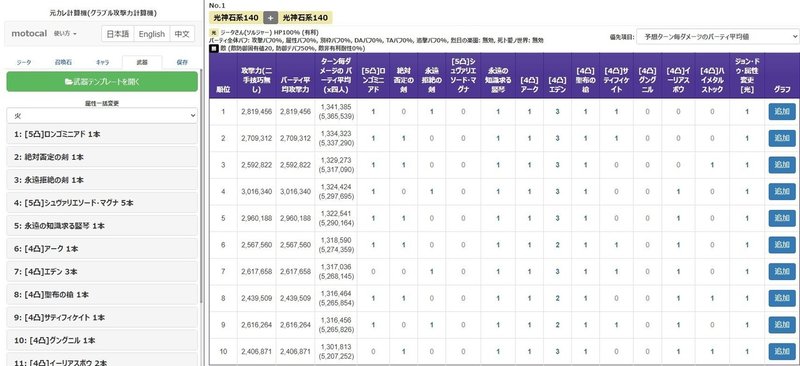Click the plus icon between 光神石系140 labels
The height and width of the screenshot is (366, 800).
coord(270,18)
